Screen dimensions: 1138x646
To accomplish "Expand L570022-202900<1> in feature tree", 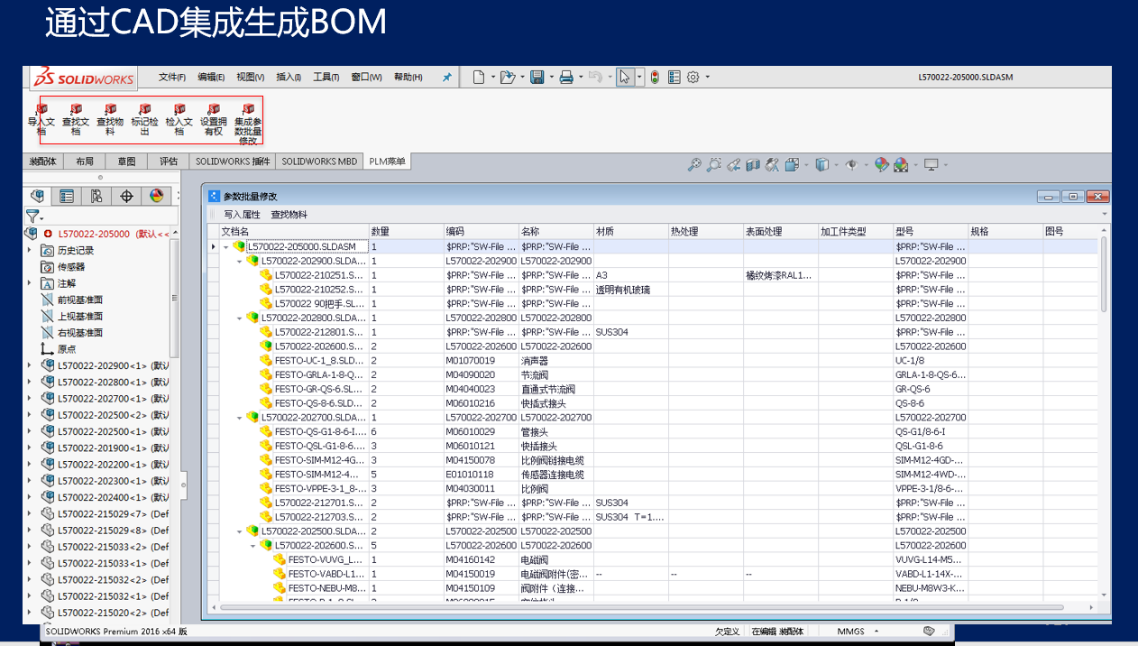I will 30,366.
